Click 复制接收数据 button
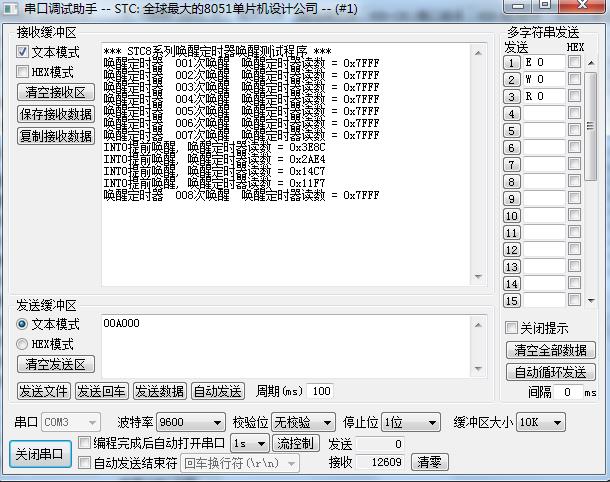Image resolution: width=610 pixels, height=482 pixels. click(x=56, y=136)
